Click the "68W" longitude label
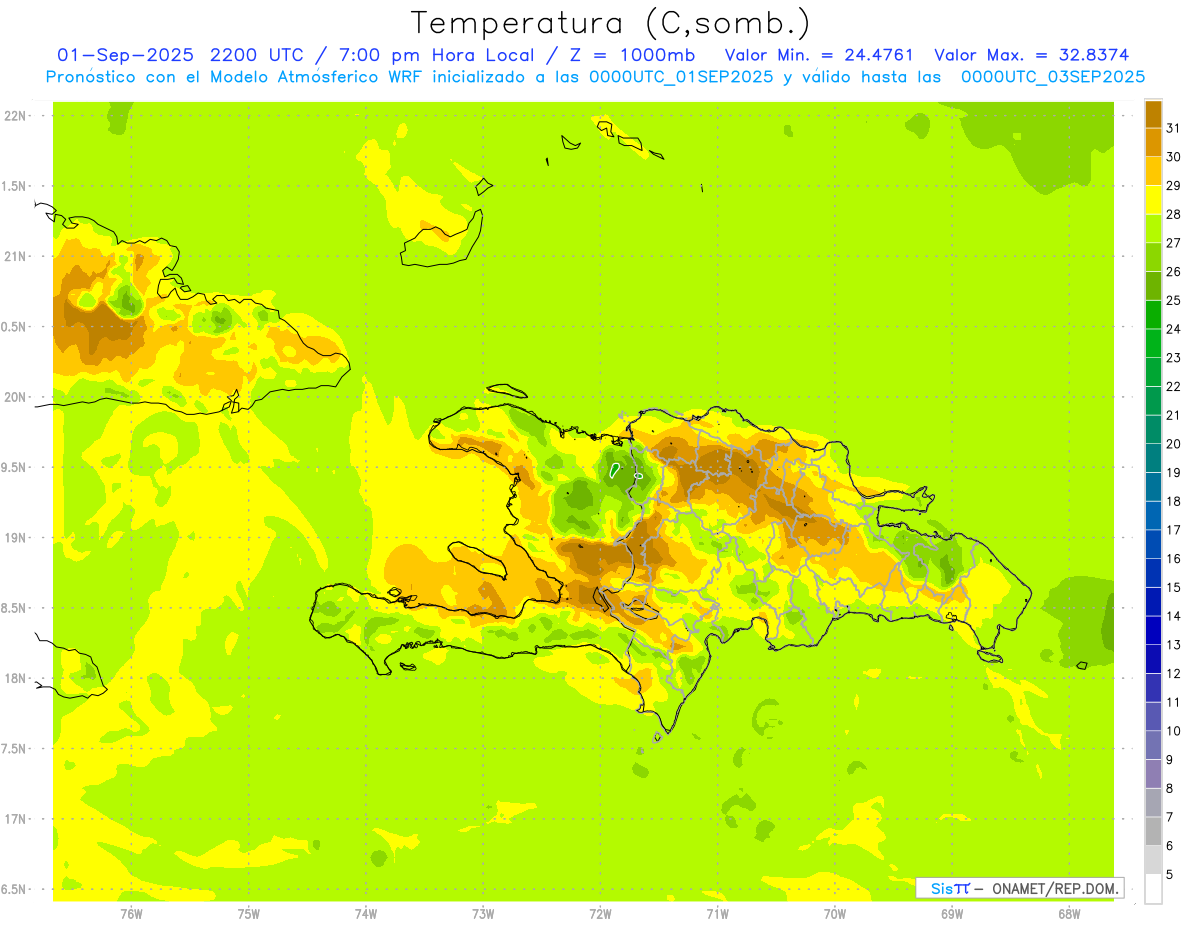 (x=1068, y=913)
